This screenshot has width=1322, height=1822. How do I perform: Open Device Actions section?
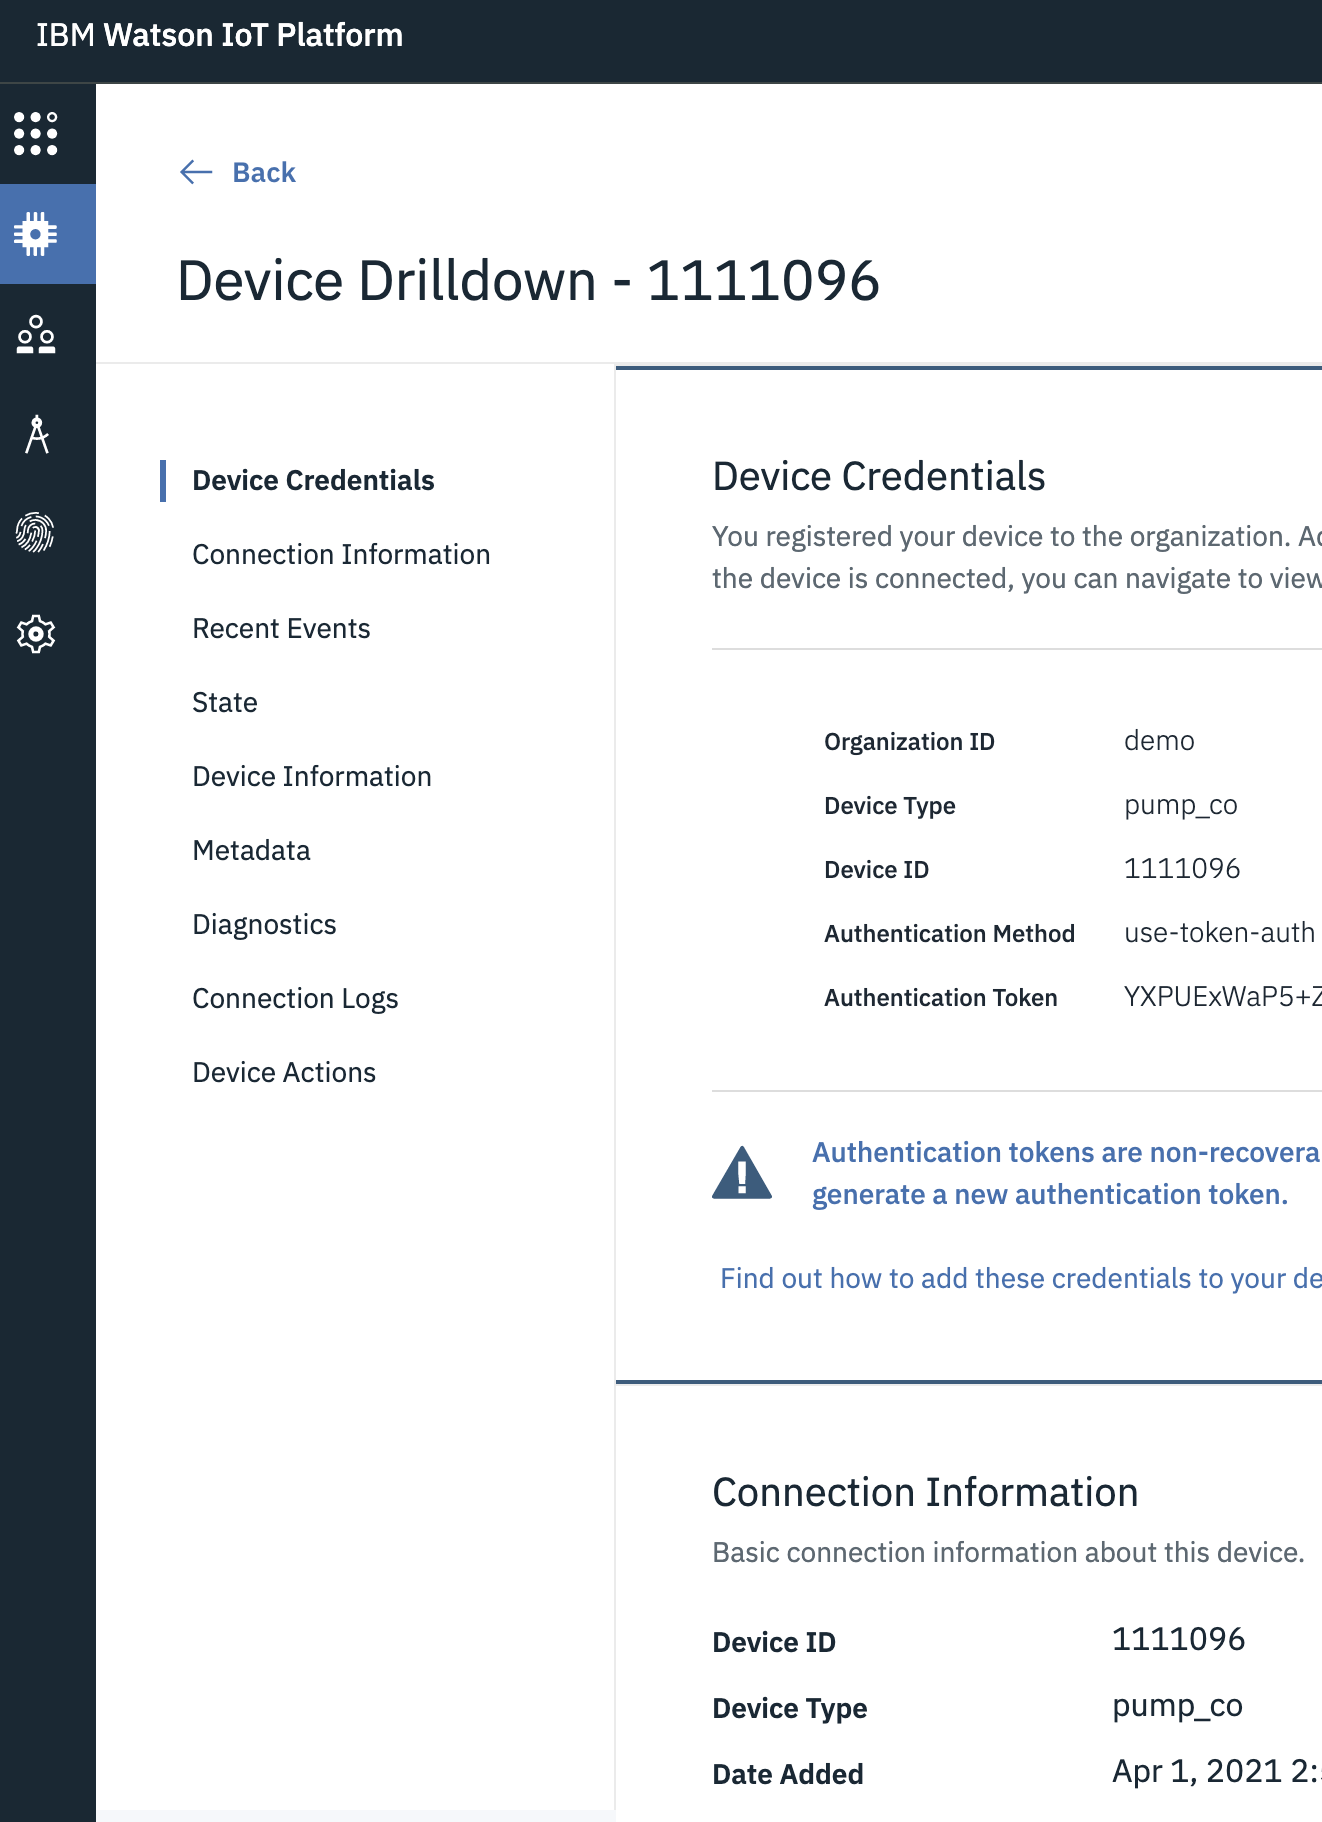click(284, 1072)
